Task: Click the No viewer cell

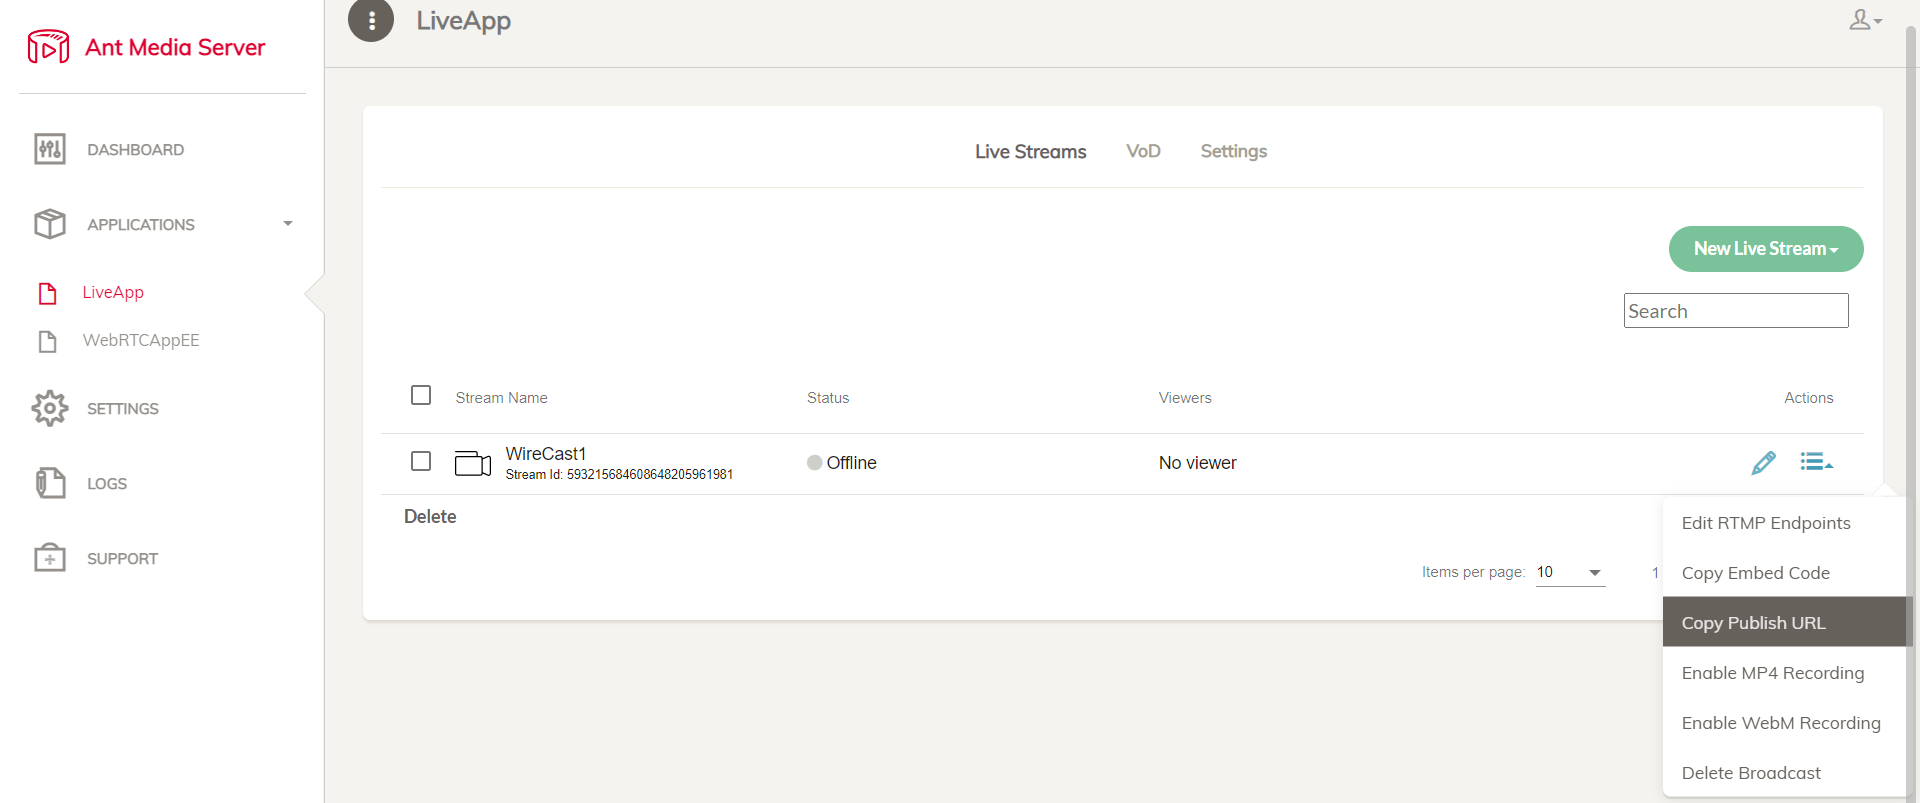Action: (x=1197, y=463)
